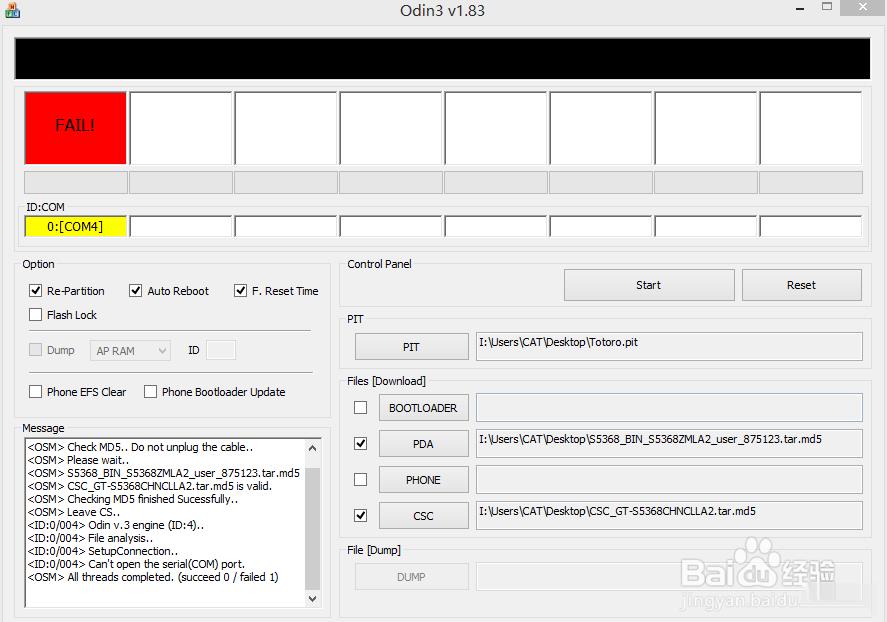The width and height of the screenshot is (887, 622).
Task: Close the Odin3 v1.83 window
Action: 863,7
